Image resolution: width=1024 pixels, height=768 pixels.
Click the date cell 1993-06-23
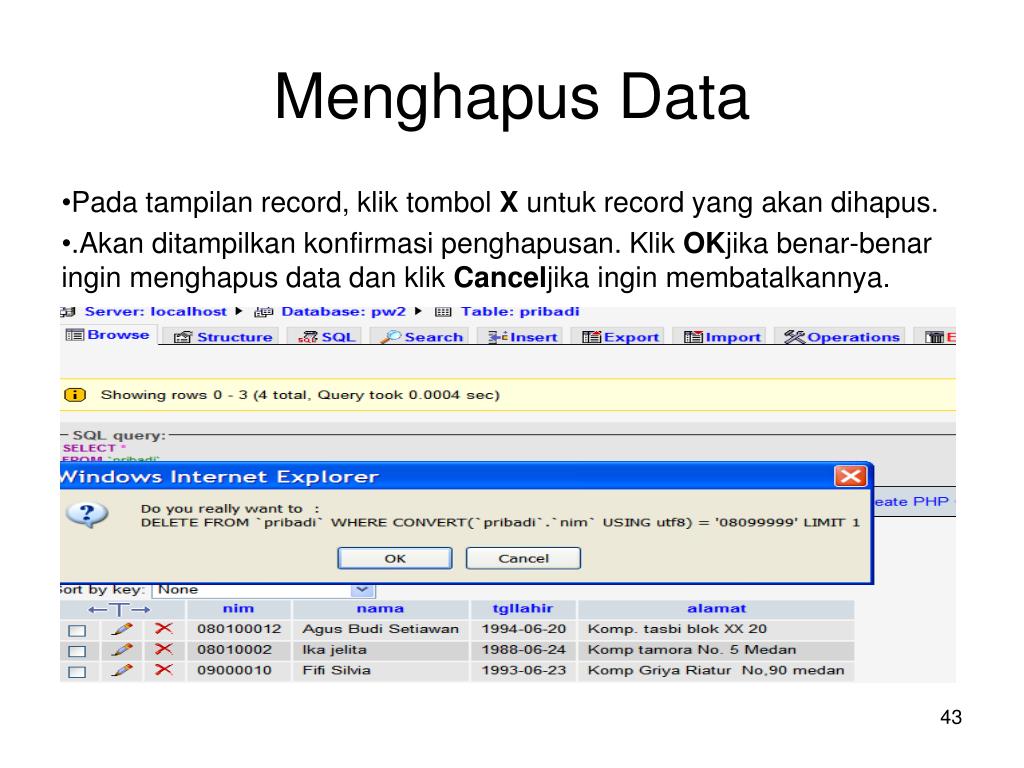(x=524, y=670)
